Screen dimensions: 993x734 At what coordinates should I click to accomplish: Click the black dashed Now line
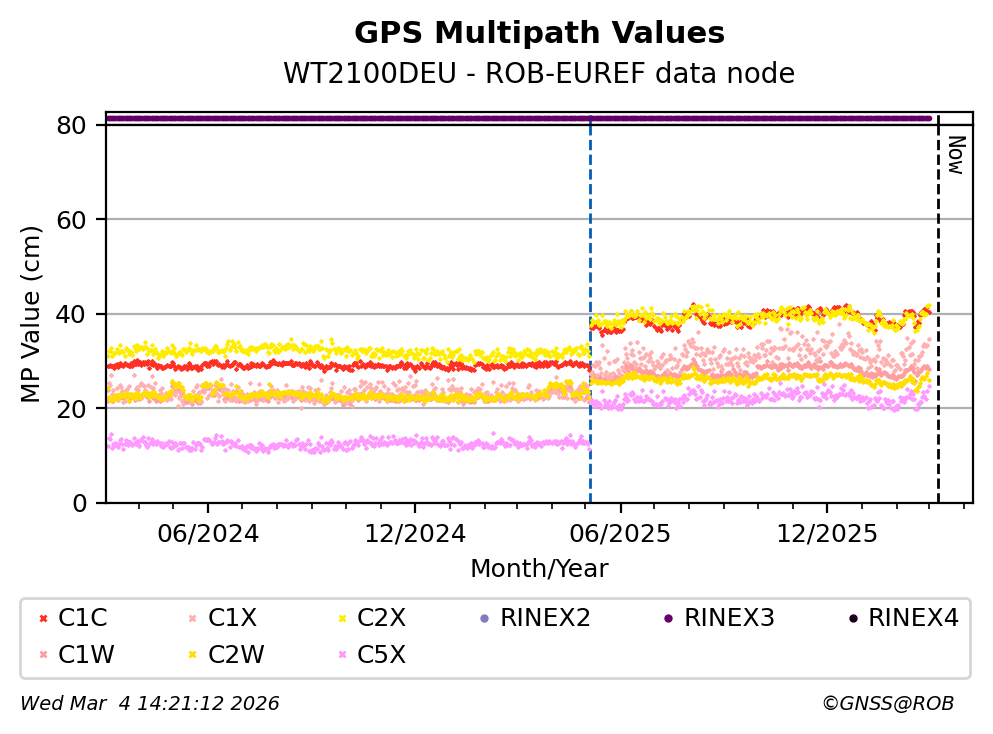click(x=938, y=300)
